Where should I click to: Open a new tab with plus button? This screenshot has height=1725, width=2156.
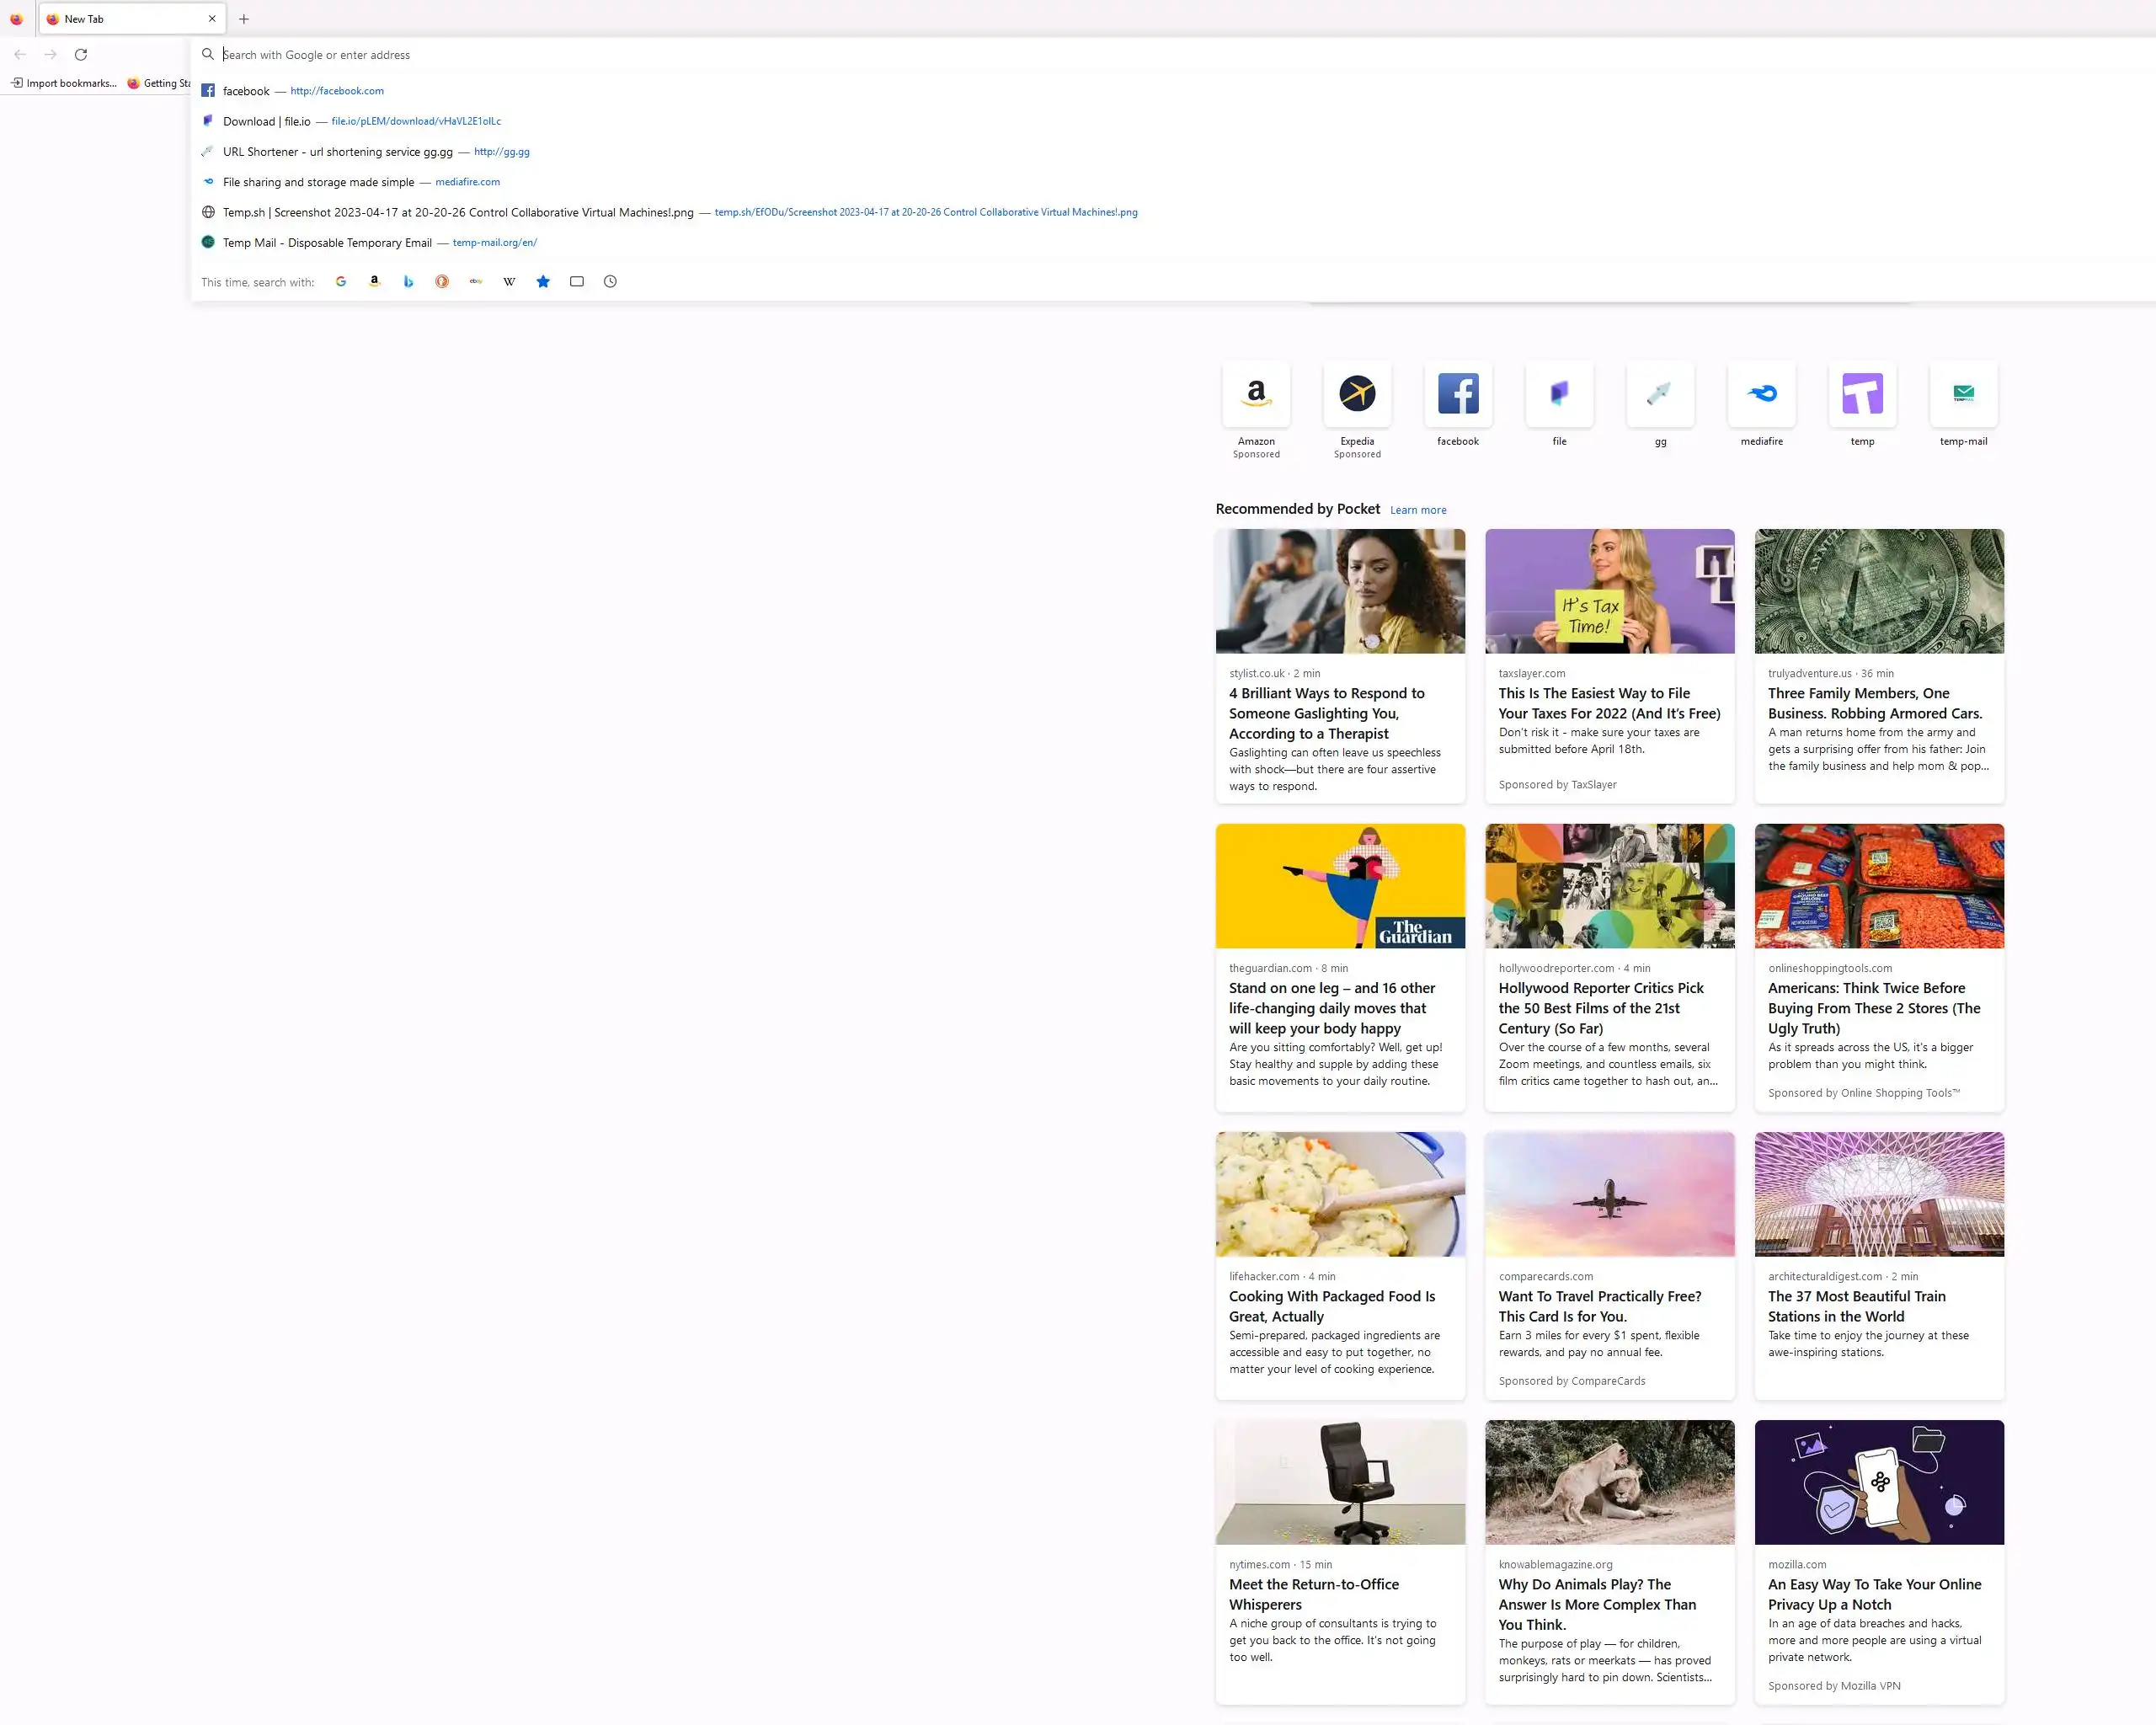244,19
